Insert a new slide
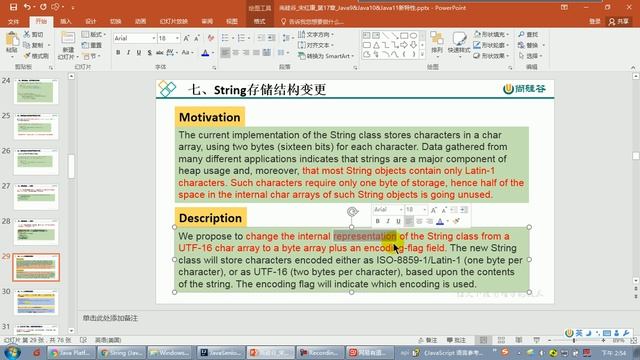The height and width of the screenshot is (360, 640). [67, 46]
